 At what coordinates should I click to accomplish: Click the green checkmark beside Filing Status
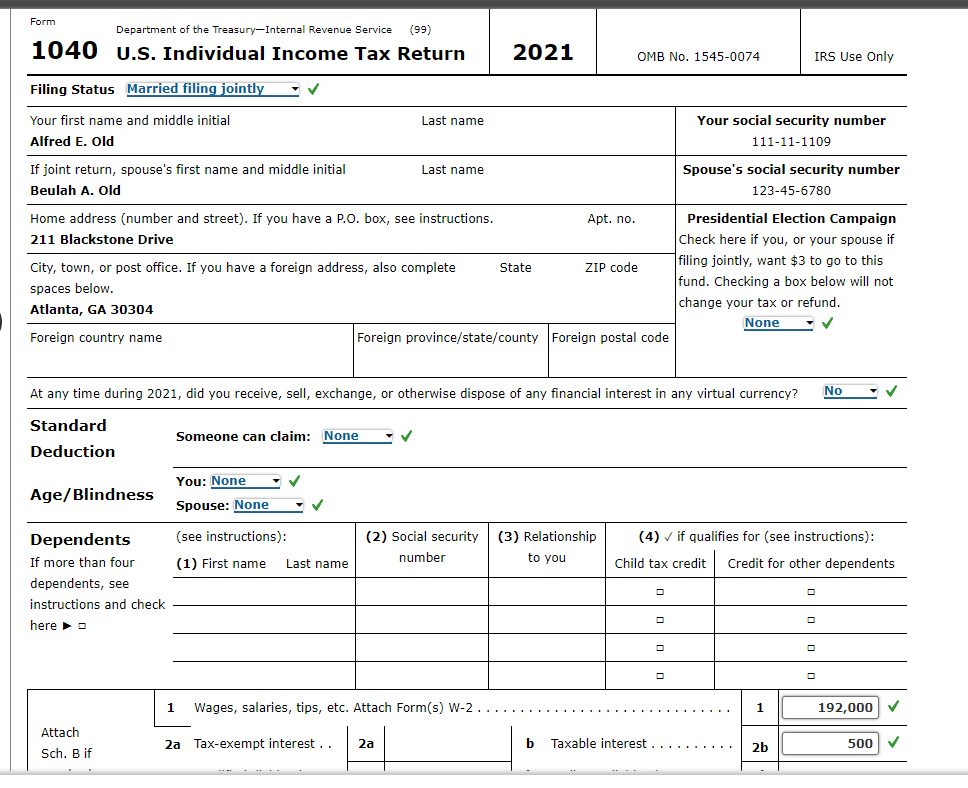313,89
